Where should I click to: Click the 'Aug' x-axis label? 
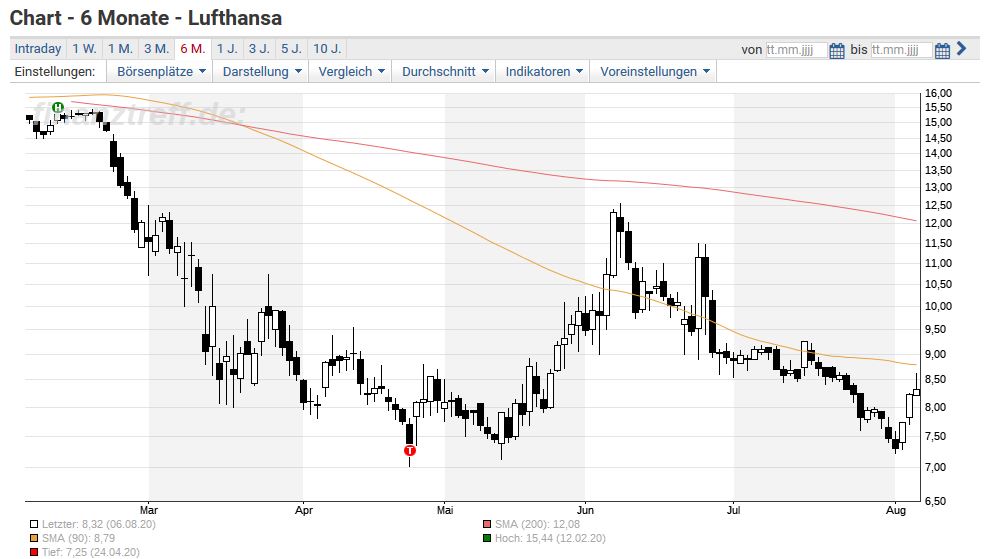pyautogui.click(x=895, y=510)
